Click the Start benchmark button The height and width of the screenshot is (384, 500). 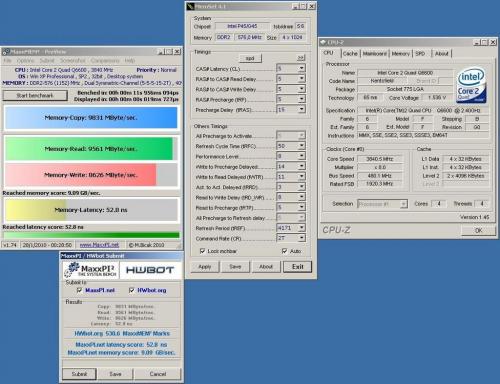(35, 96)
